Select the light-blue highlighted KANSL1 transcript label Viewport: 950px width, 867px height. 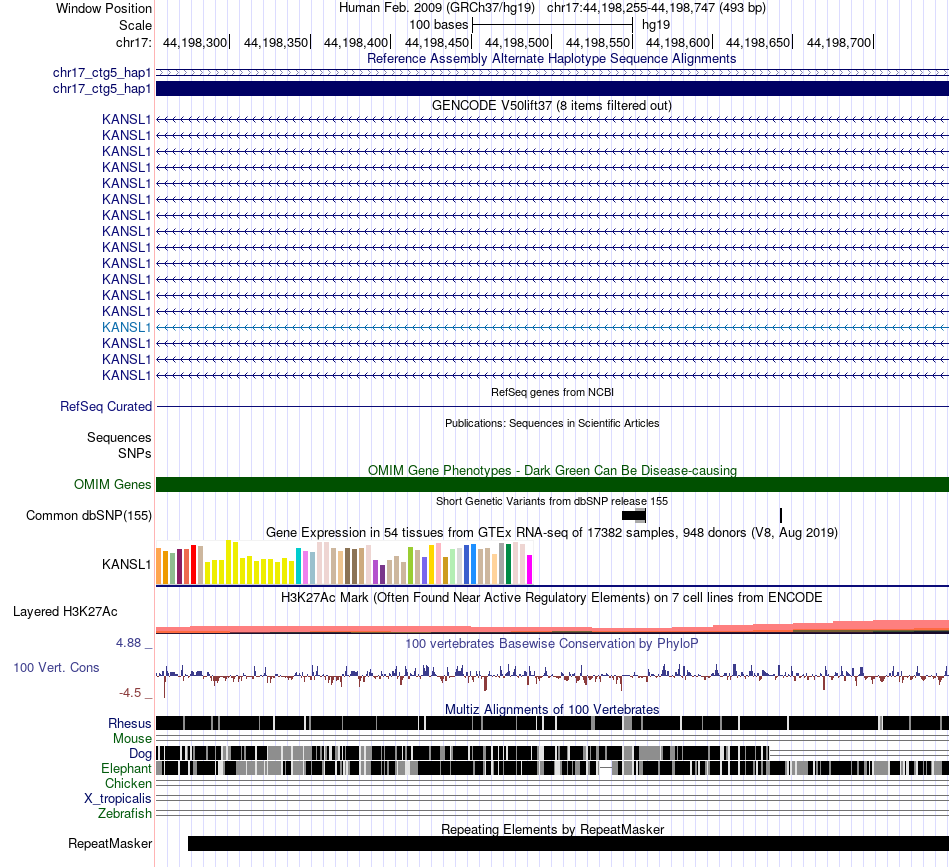[126, 328]
